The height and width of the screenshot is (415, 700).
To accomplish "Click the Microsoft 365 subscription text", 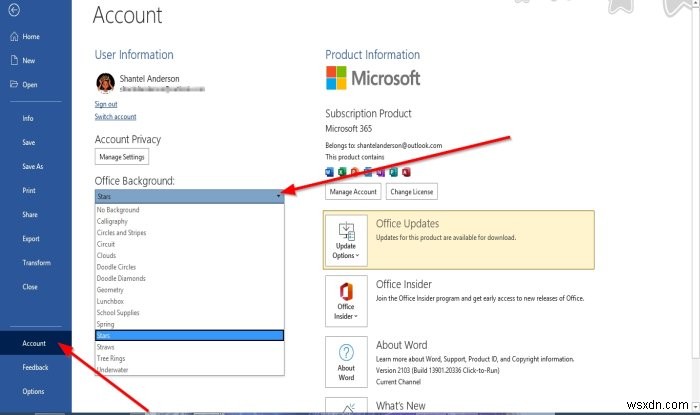I will (349, 129).
